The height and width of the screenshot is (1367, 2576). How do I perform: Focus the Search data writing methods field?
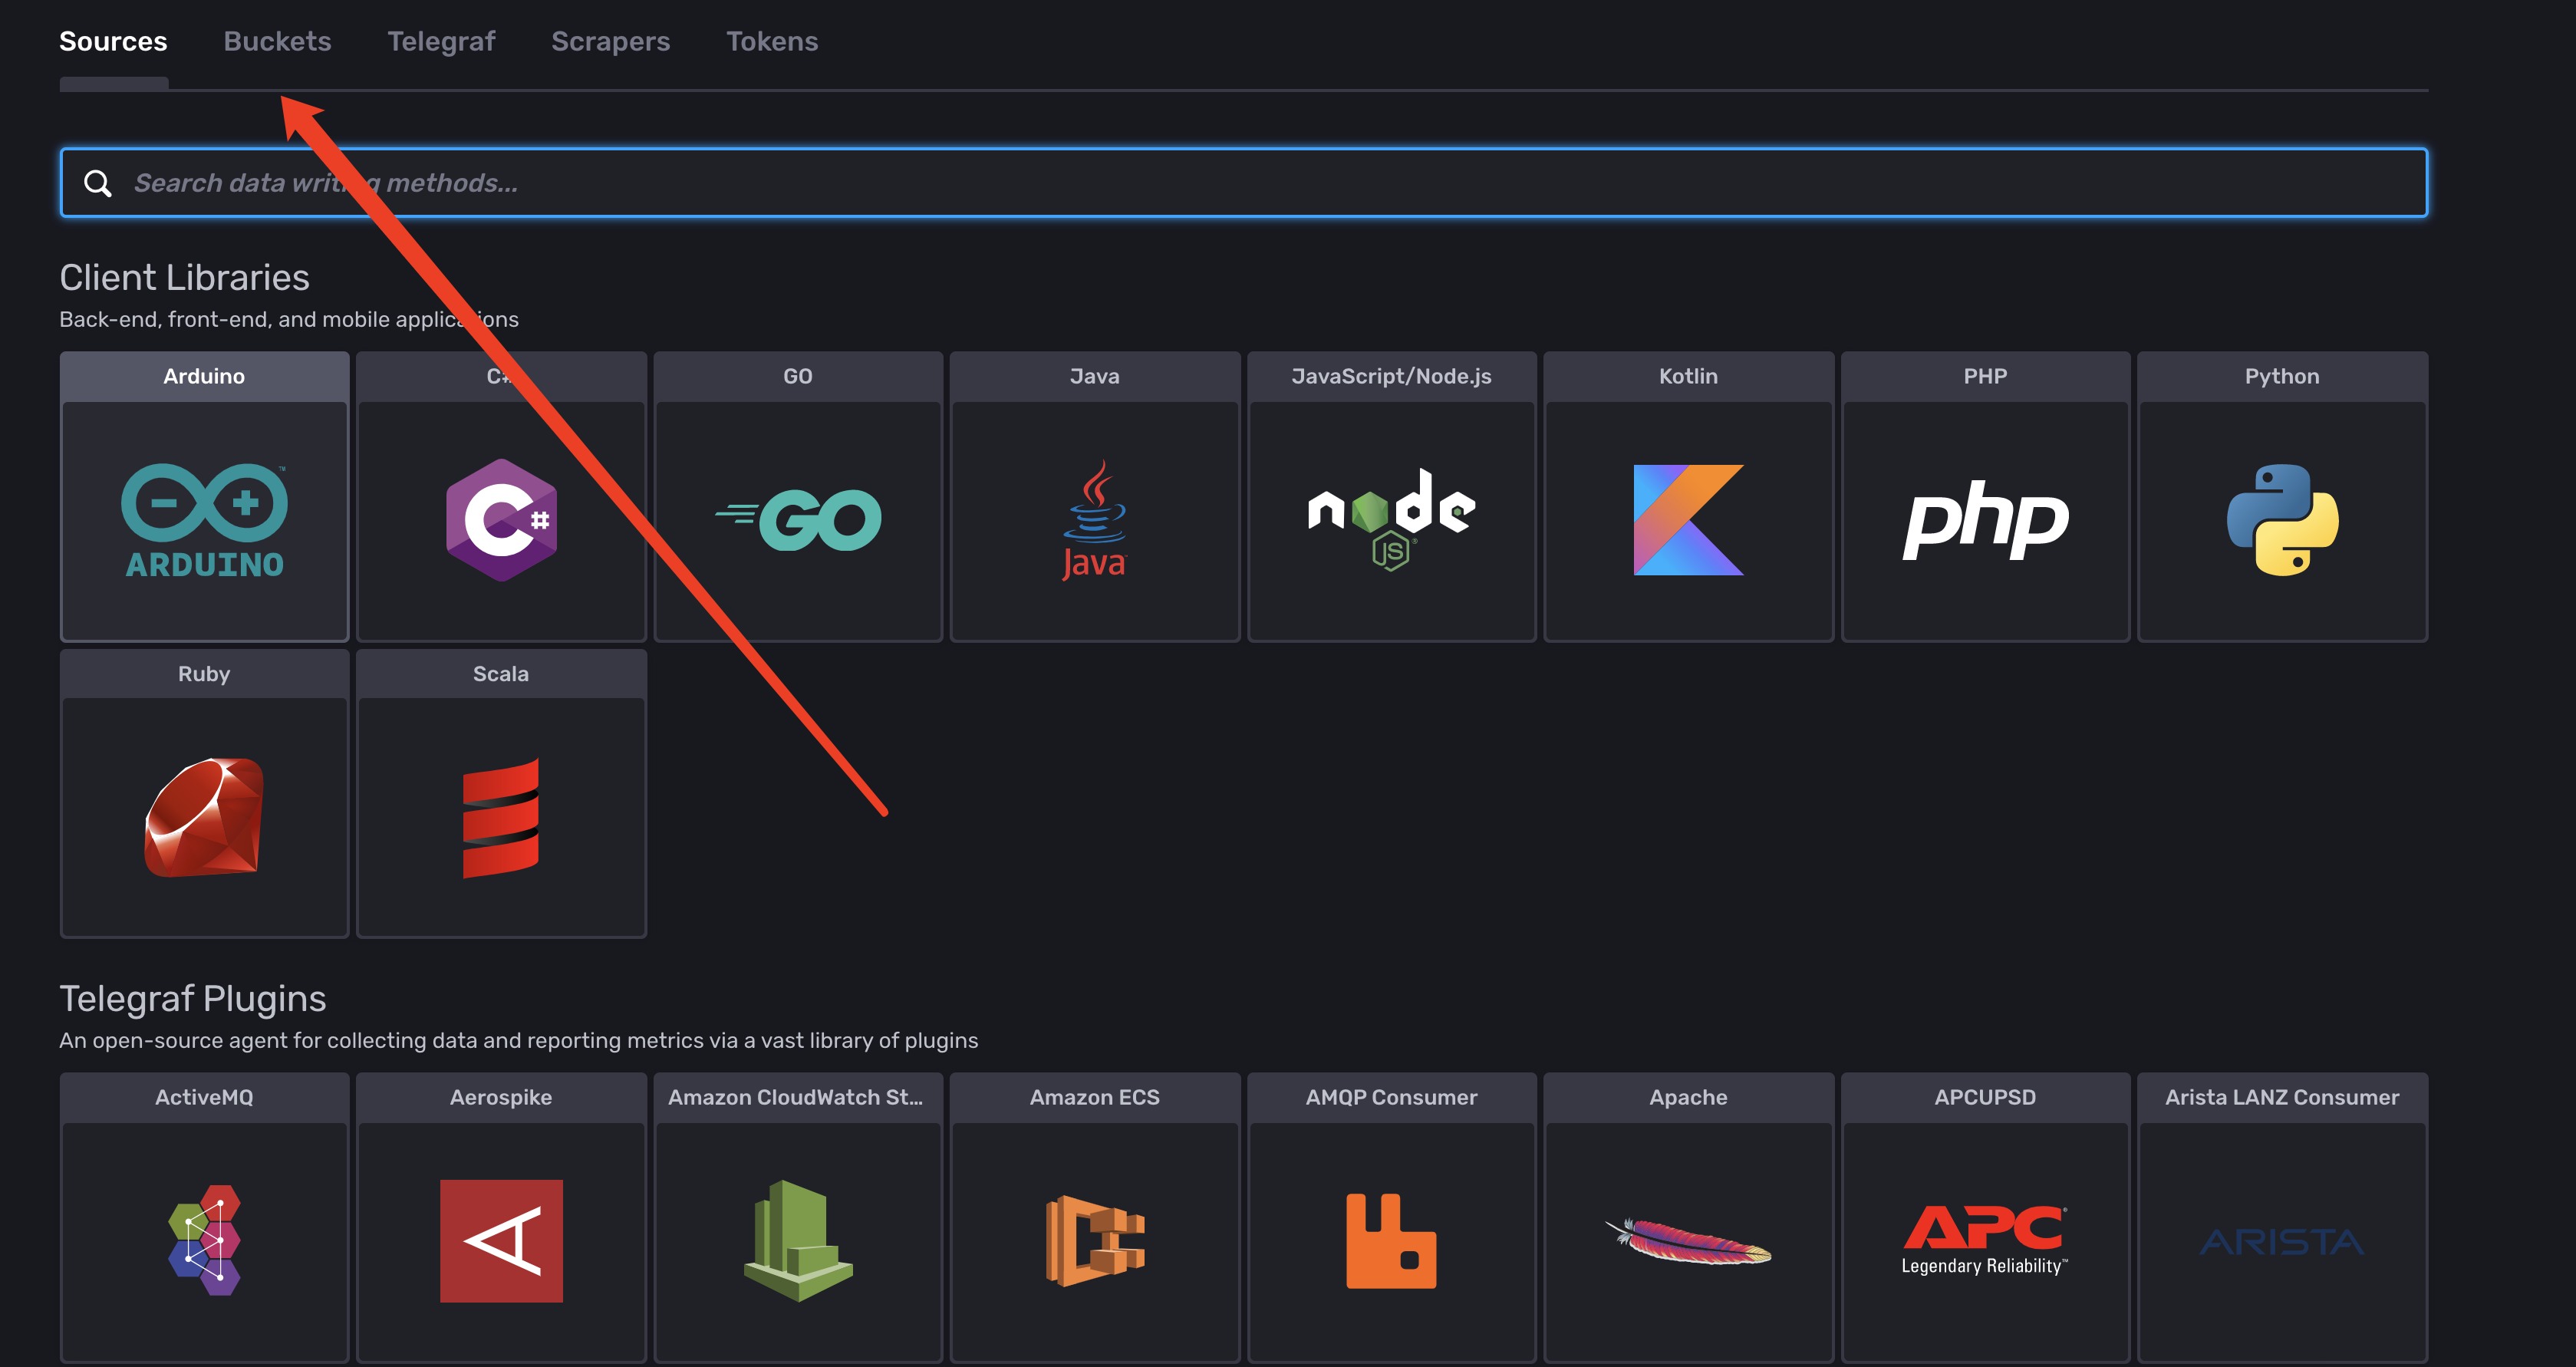point(1244,183)
